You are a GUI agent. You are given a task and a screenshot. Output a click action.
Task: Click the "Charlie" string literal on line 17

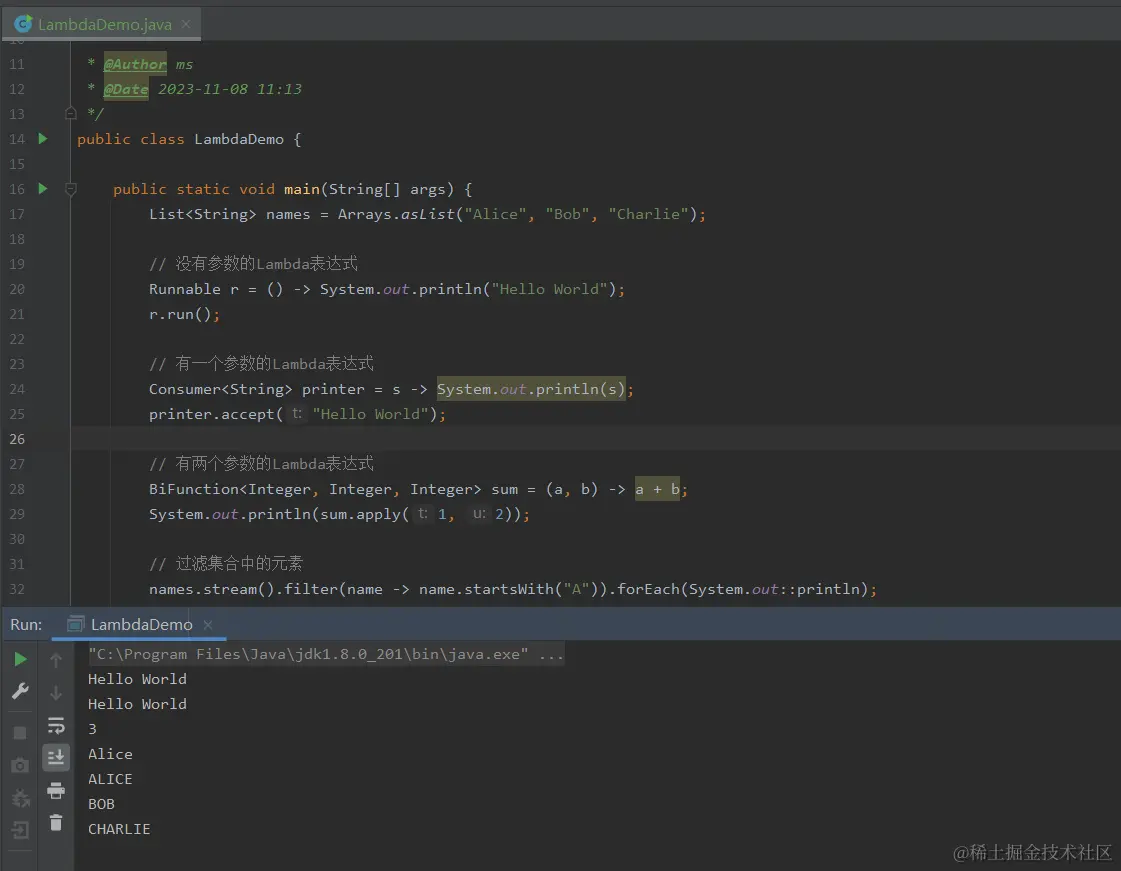click(x=648, y=215)
